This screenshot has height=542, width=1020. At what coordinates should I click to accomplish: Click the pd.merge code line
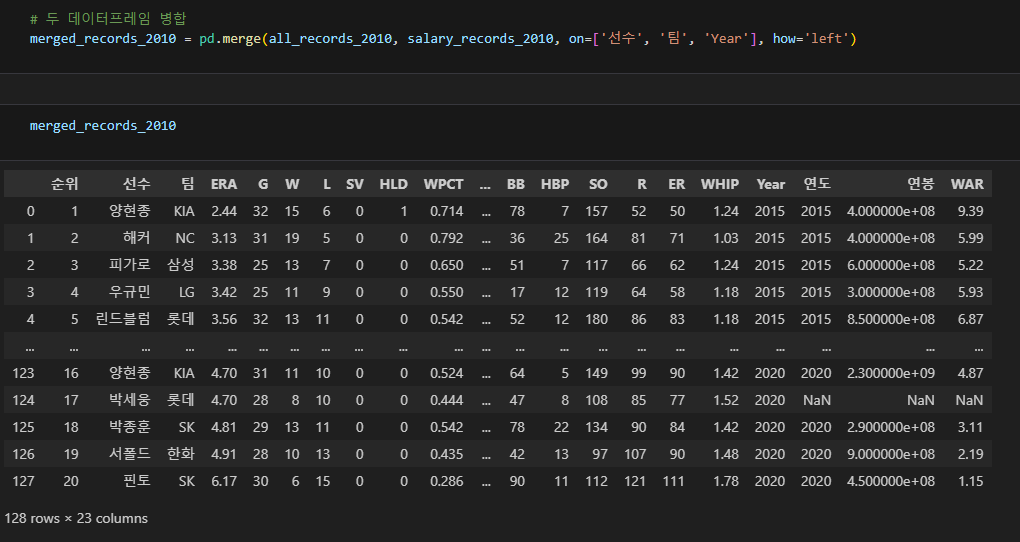coord(443,38)
